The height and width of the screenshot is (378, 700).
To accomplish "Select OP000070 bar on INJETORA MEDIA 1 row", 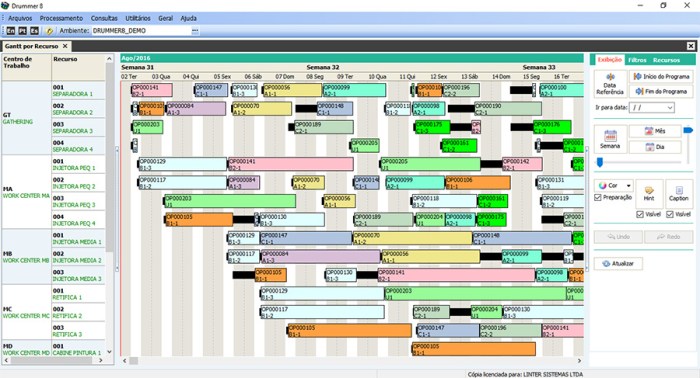I will (x=412, y=238).
